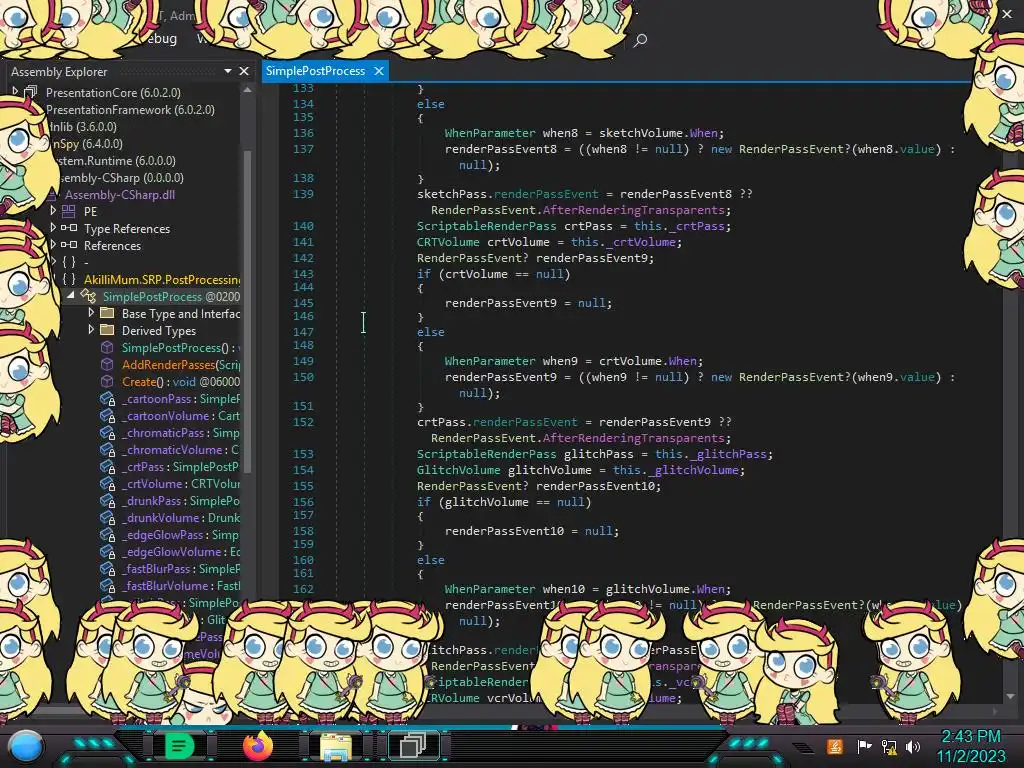Switch to the SimplePostProcess tab
This screenshot has height=768, width=1024.
tap(315, 71)
